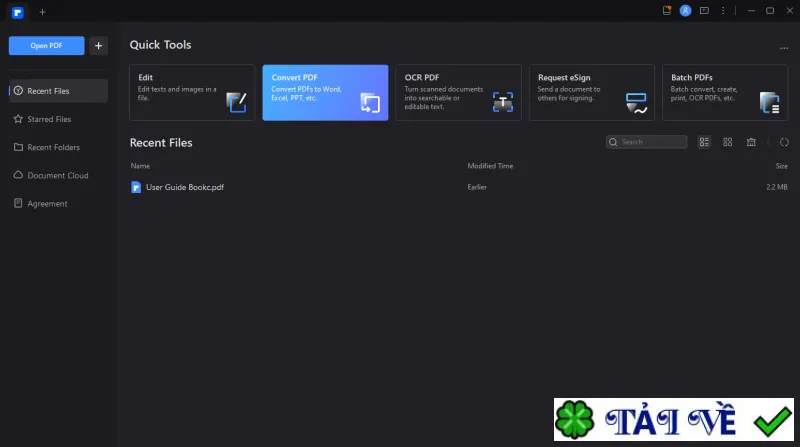Sort by Size column header
Screen dimensions: 800x447
coord(781,166)
